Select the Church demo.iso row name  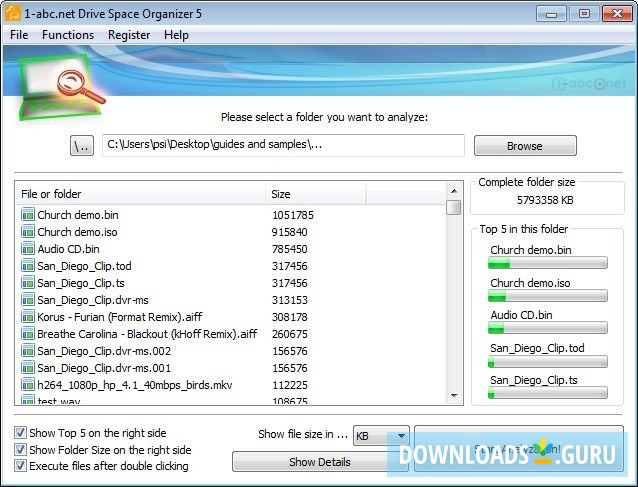point(77,232)
